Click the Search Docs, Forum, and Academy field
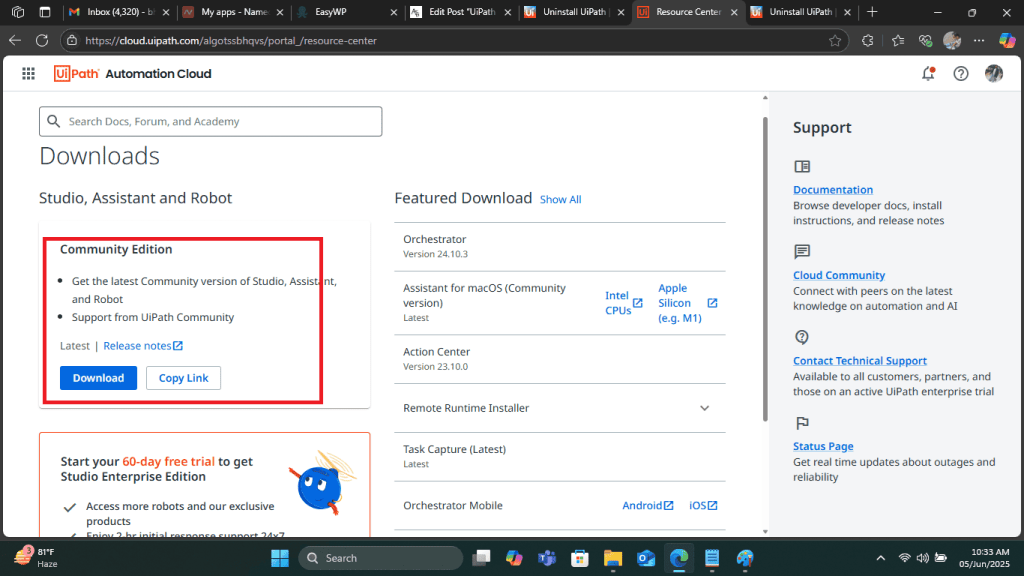1024x576 pixels. [x=210, y=121]
